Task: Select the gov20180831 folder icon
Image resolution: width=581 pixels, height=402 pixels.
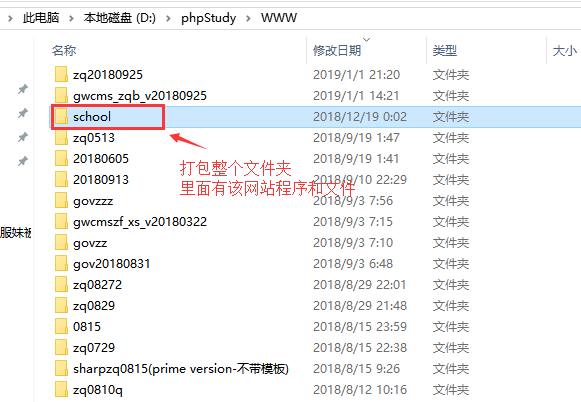Action: pyautogui.click(x=61, y=264)
